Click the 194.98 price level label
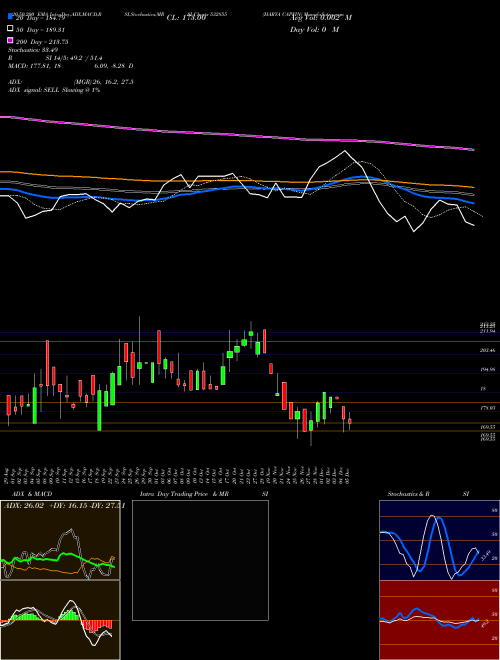 point(488,369)
